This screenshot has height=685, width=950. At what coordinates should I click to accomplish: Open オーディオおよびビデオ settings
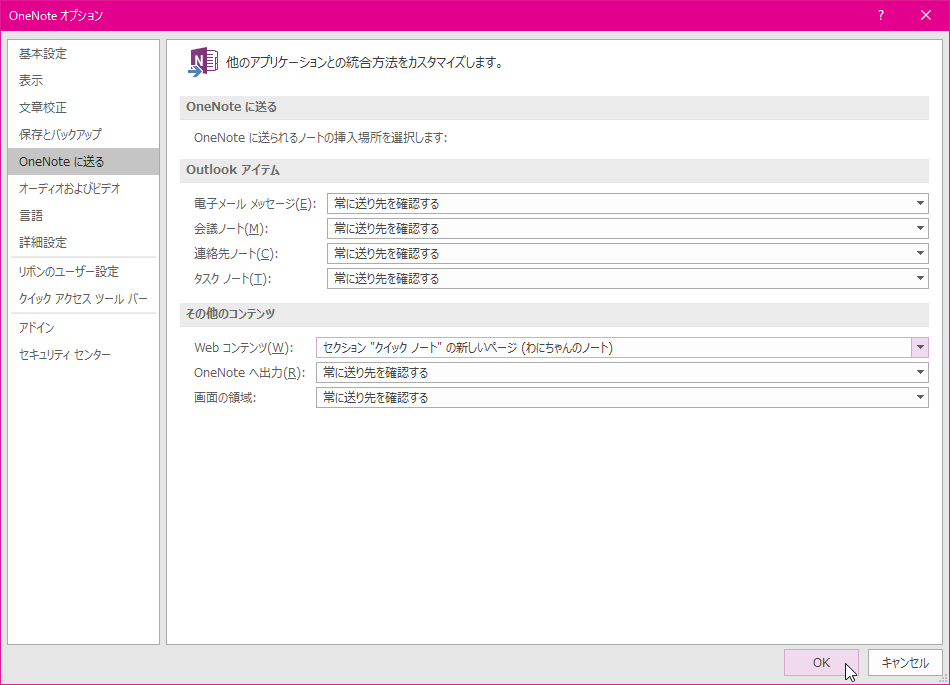coord(84,188)
